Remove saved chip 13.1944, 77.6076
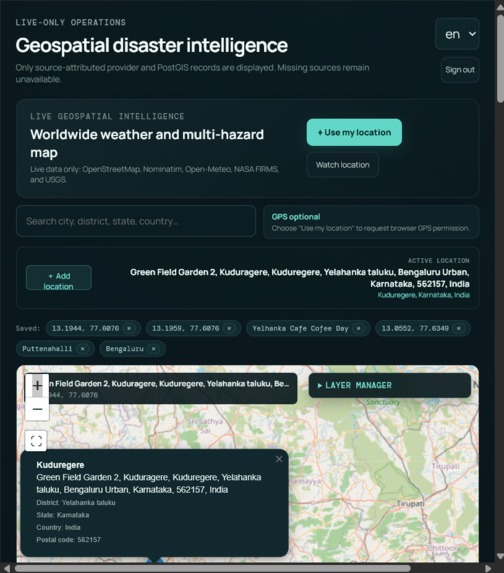Viewport: 504px width, 573px height. 129,328
